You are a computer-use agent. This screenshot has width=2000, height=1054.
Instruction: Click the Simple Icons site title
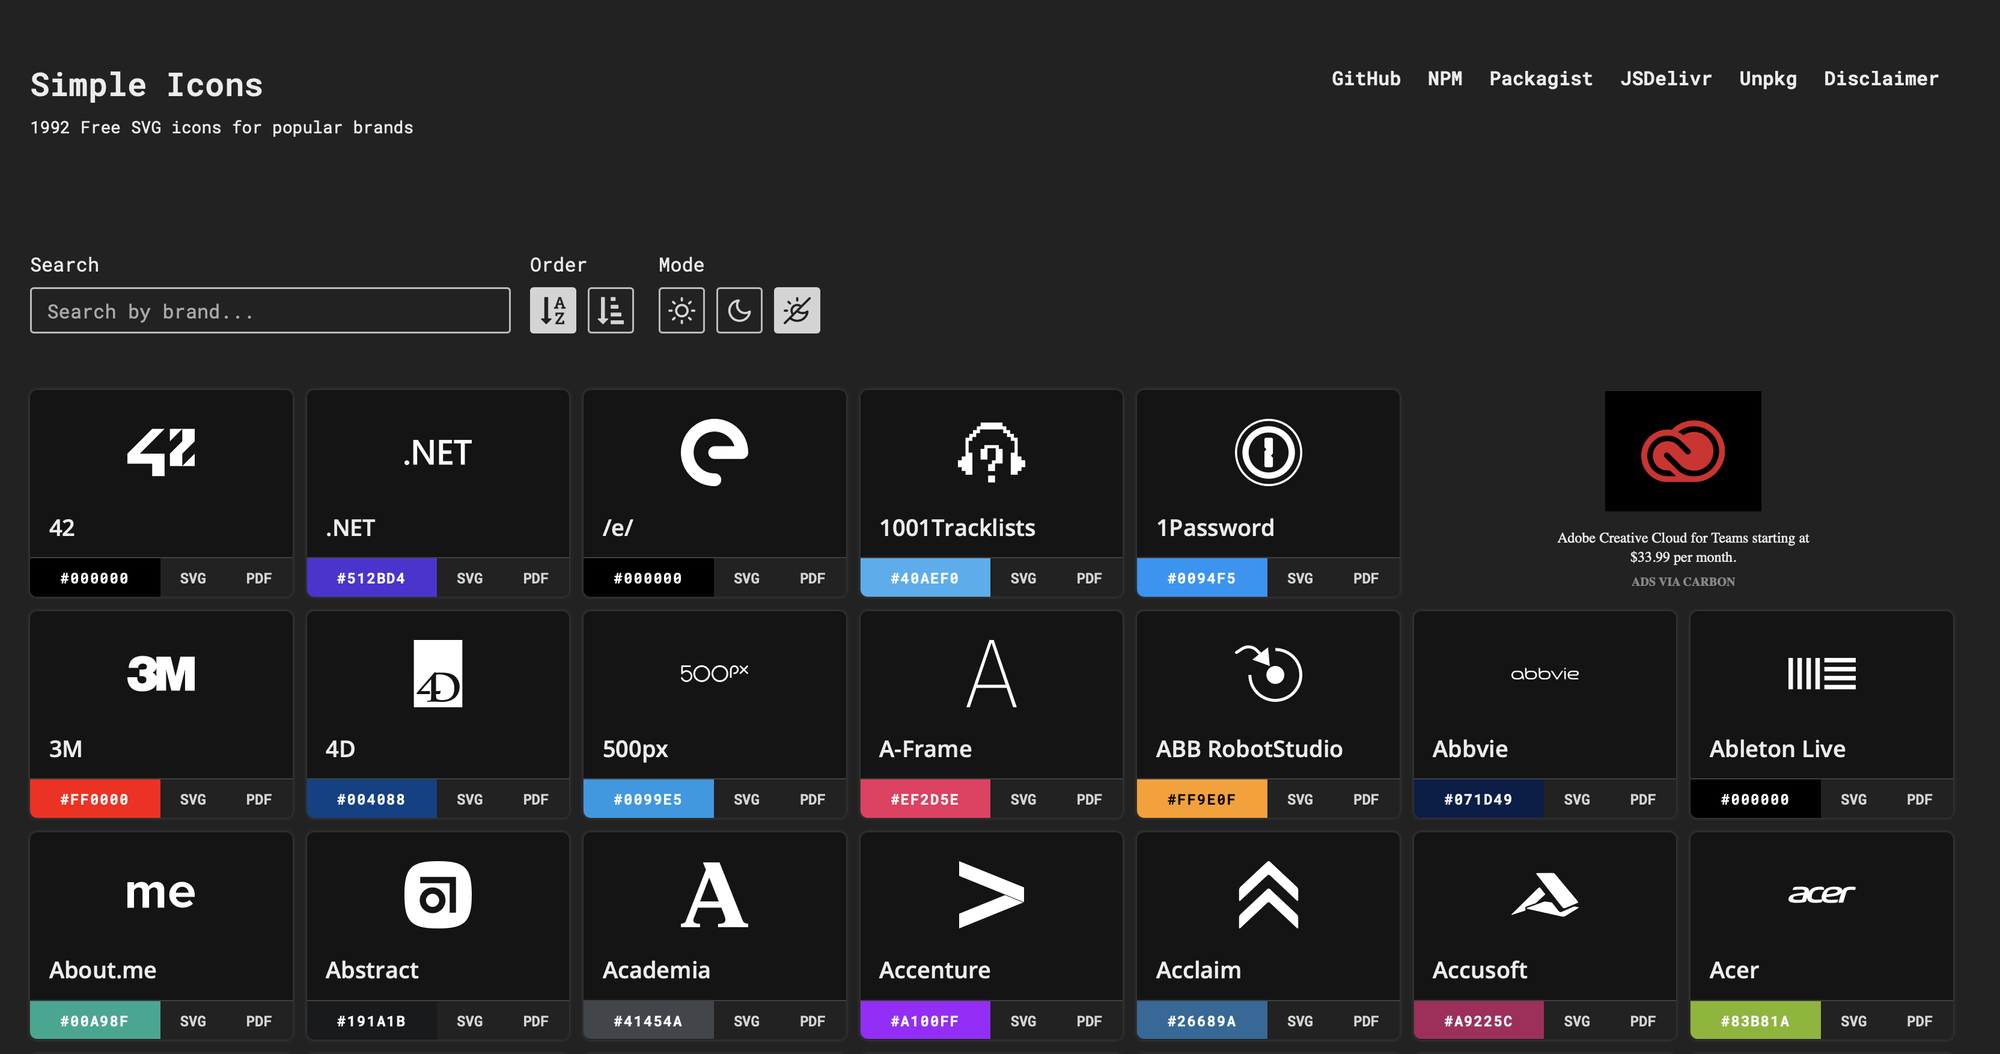(x=147, y=85)
